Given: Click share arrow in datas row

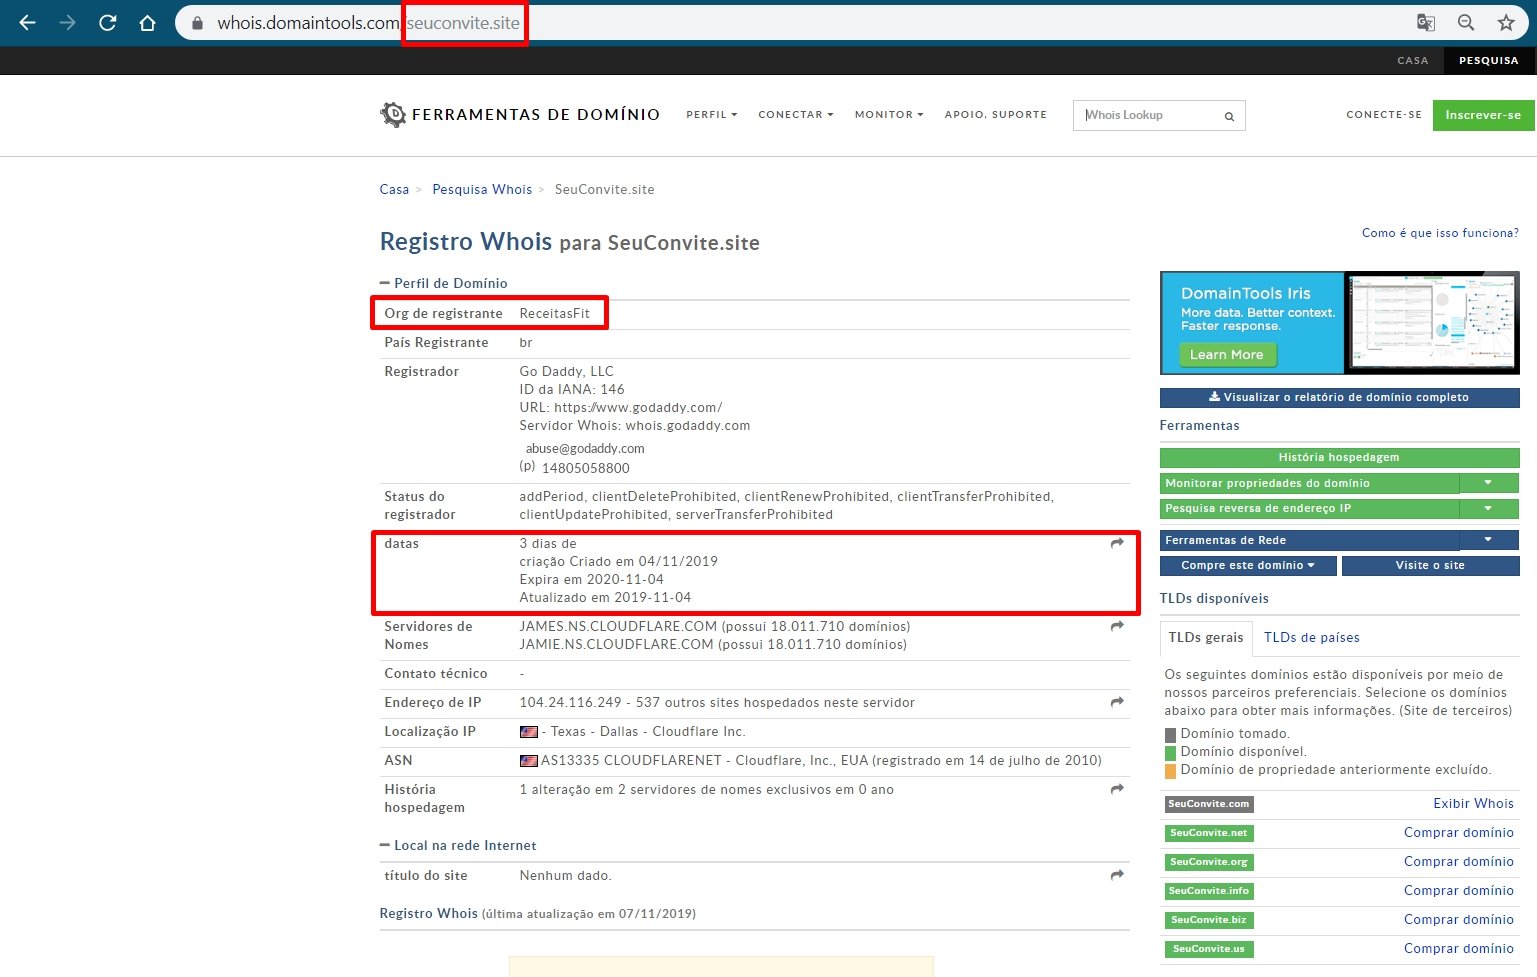Looking at the screenshot, I should (1117, 543).
